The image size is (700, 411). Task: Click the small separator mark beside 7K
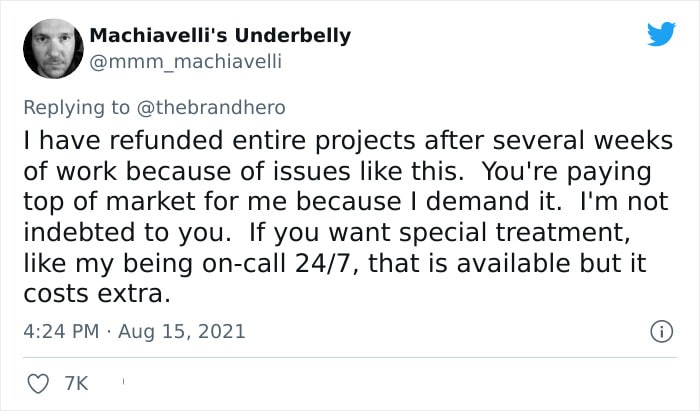123,382
